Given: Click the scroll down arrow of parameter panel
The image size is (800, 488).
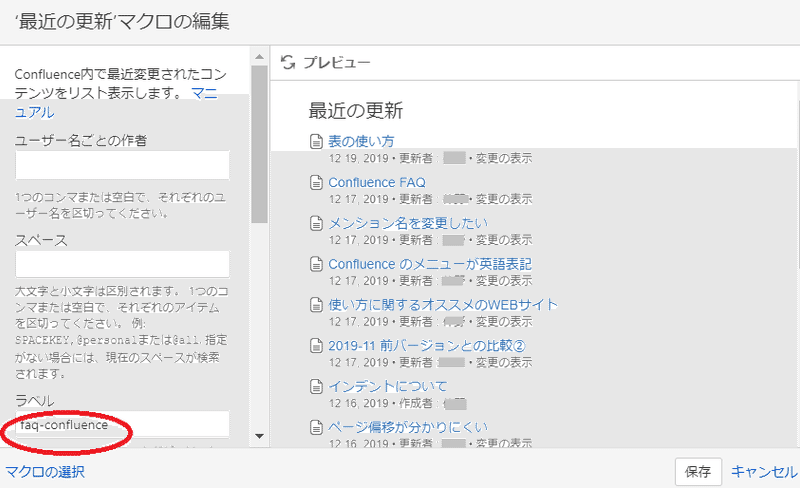Looking at the screenshot, I should 259,435.
